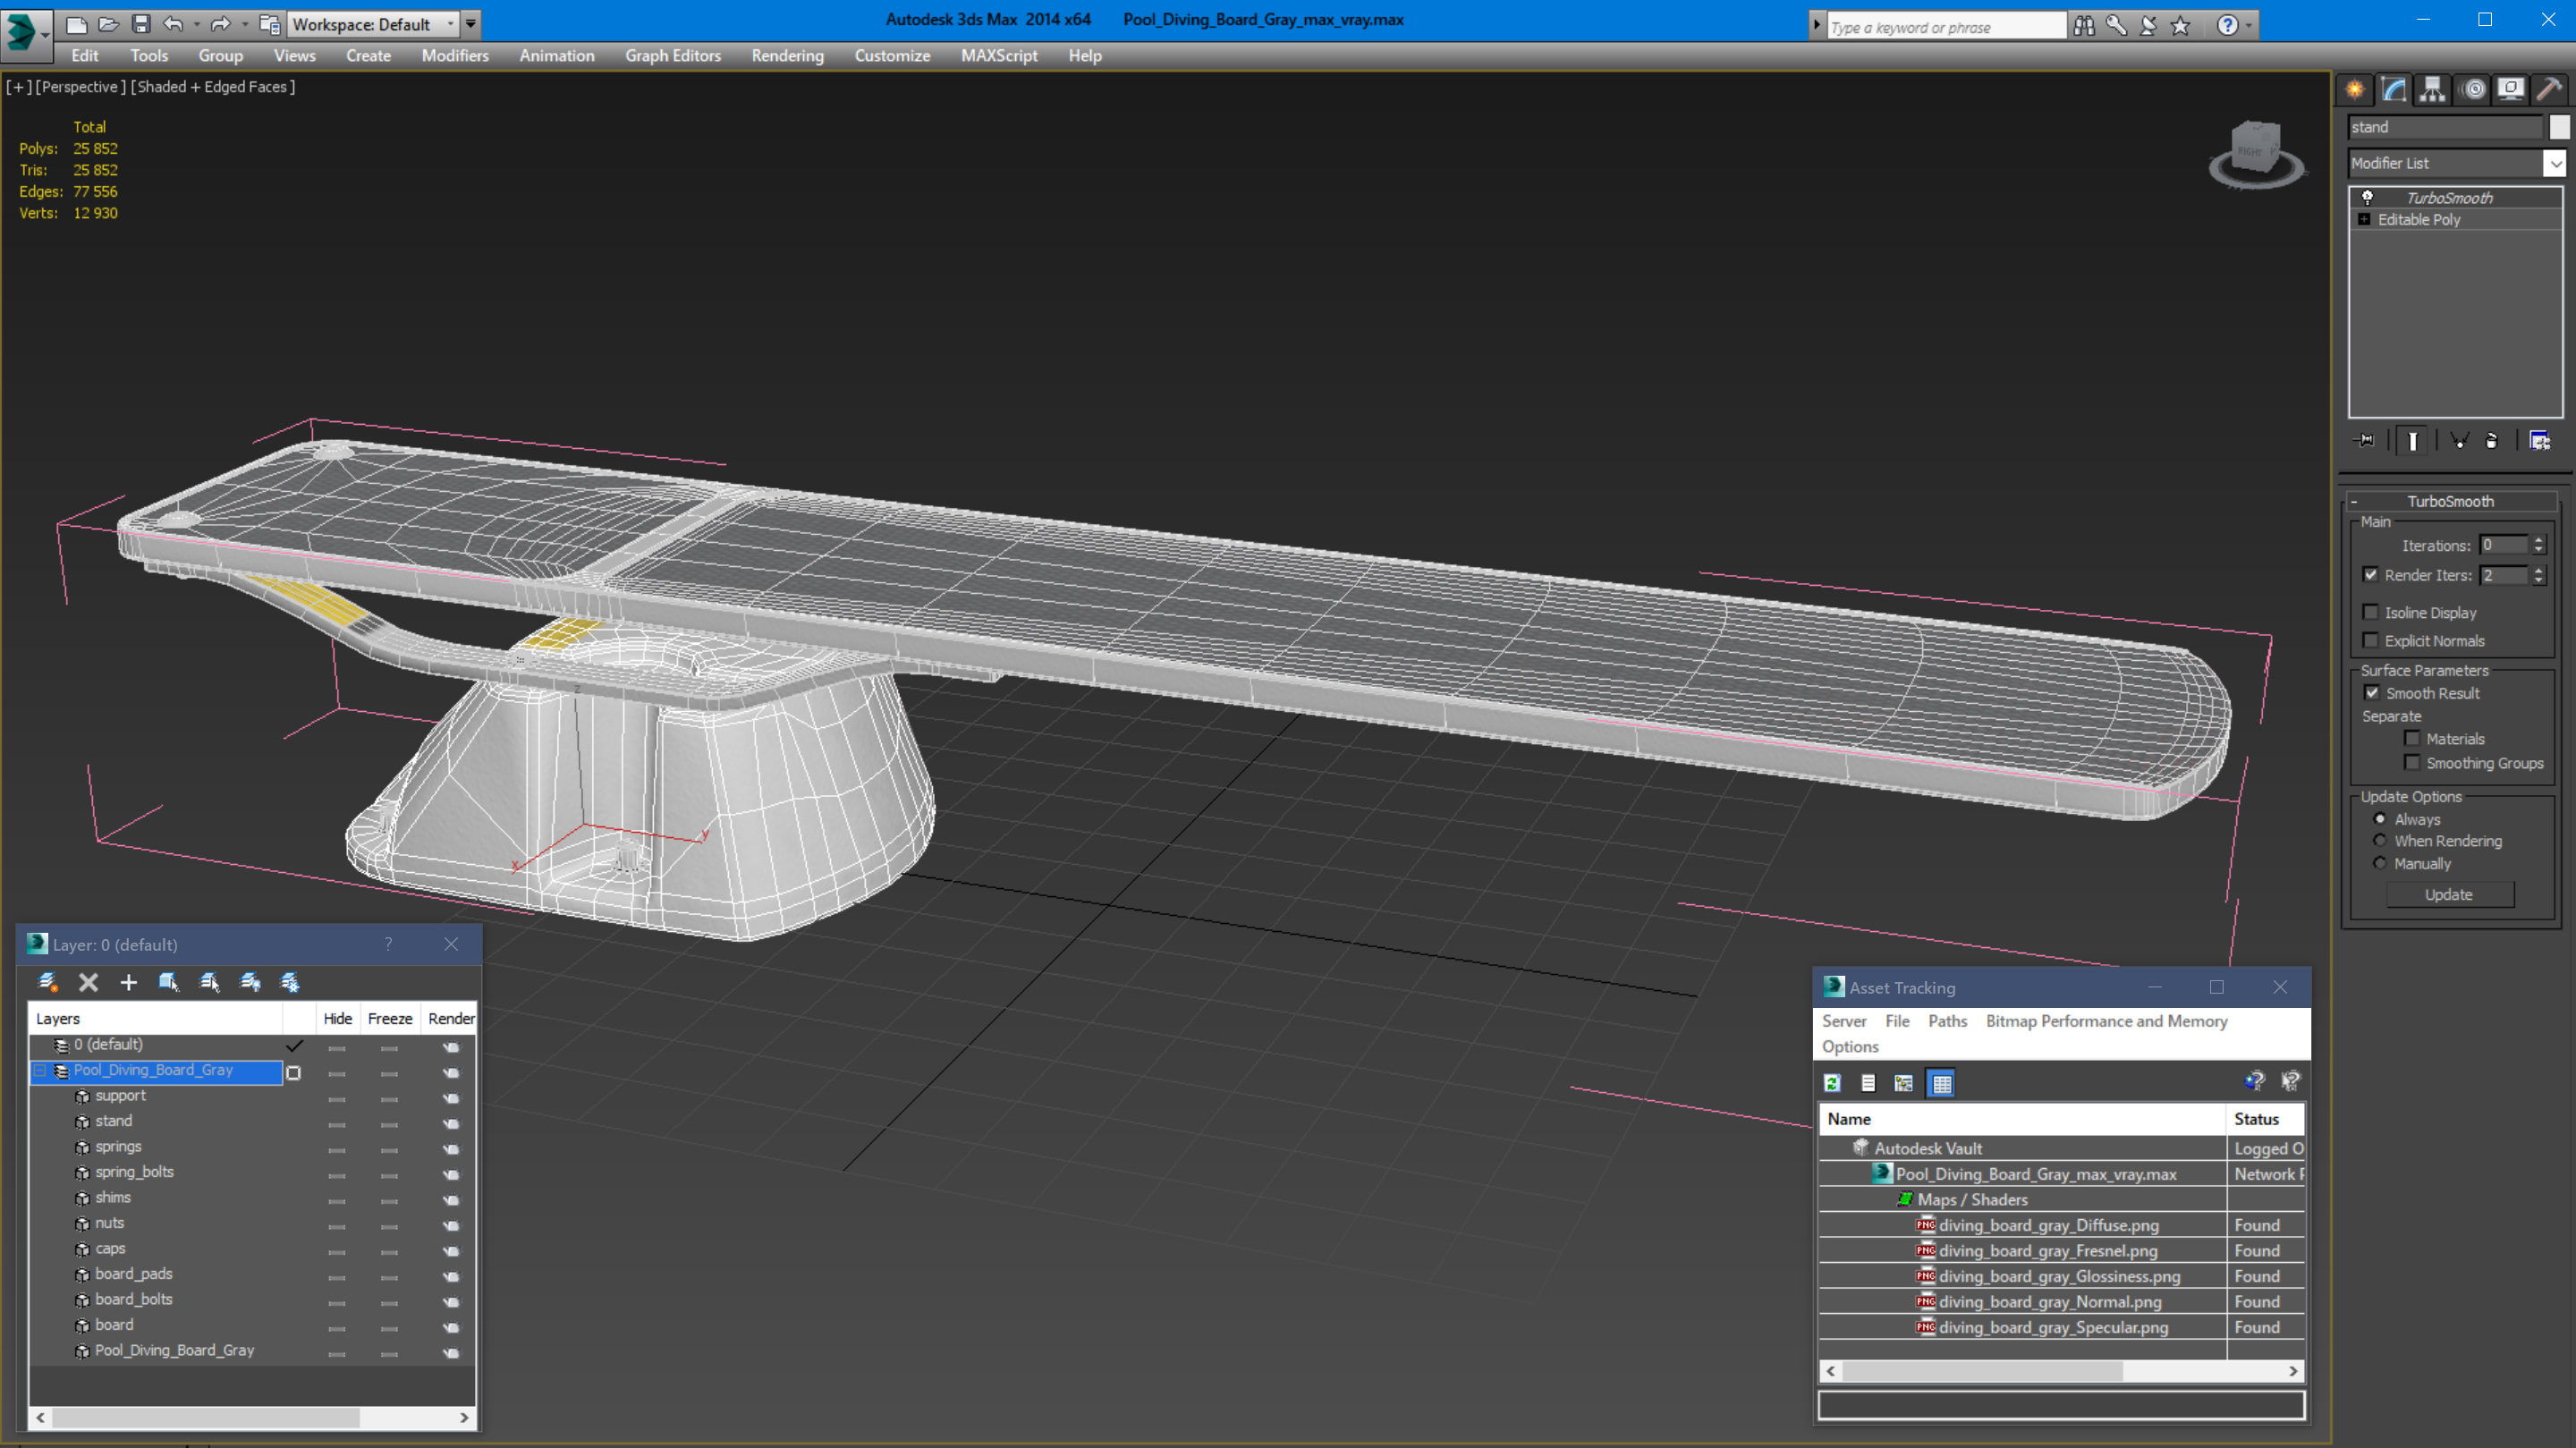Click the Undo arrow icon
This screenshot has height=1448, width=2576.
[173, 24]
